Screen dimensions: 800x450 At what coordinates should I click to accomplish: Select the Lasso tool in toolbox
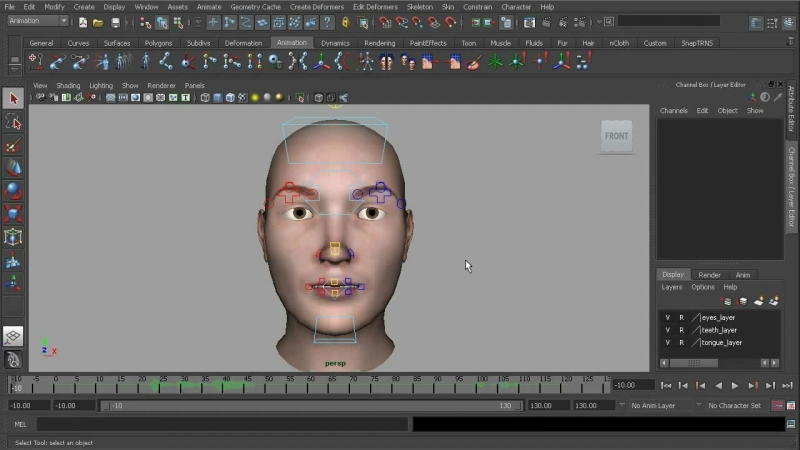13,122
